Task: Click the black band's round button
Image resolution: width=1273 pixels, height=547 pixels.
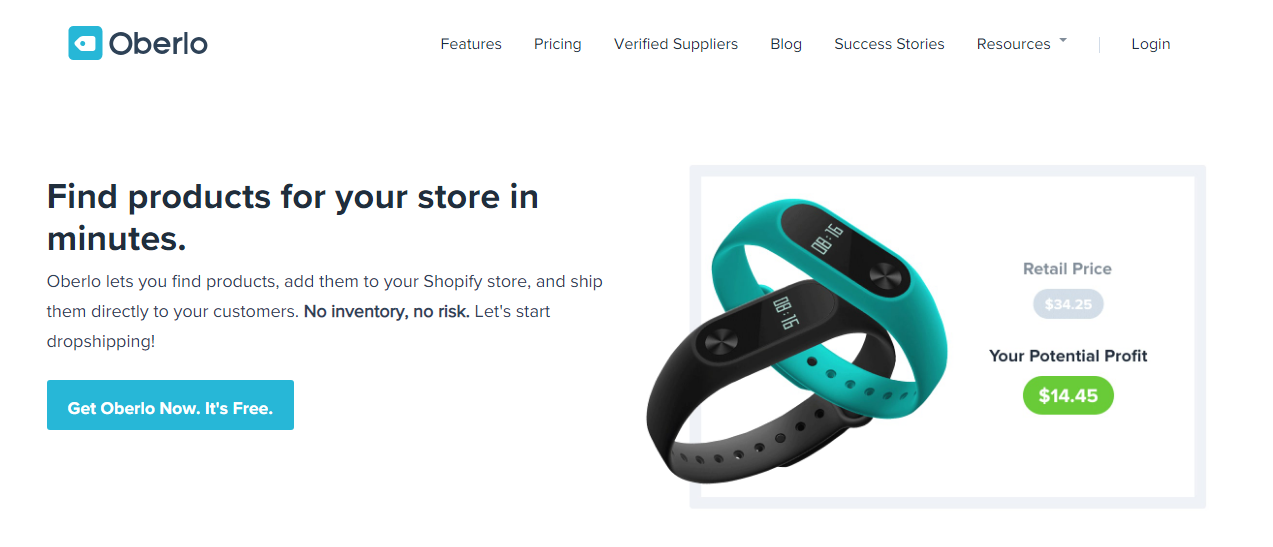Action: [x=720, y=342]
